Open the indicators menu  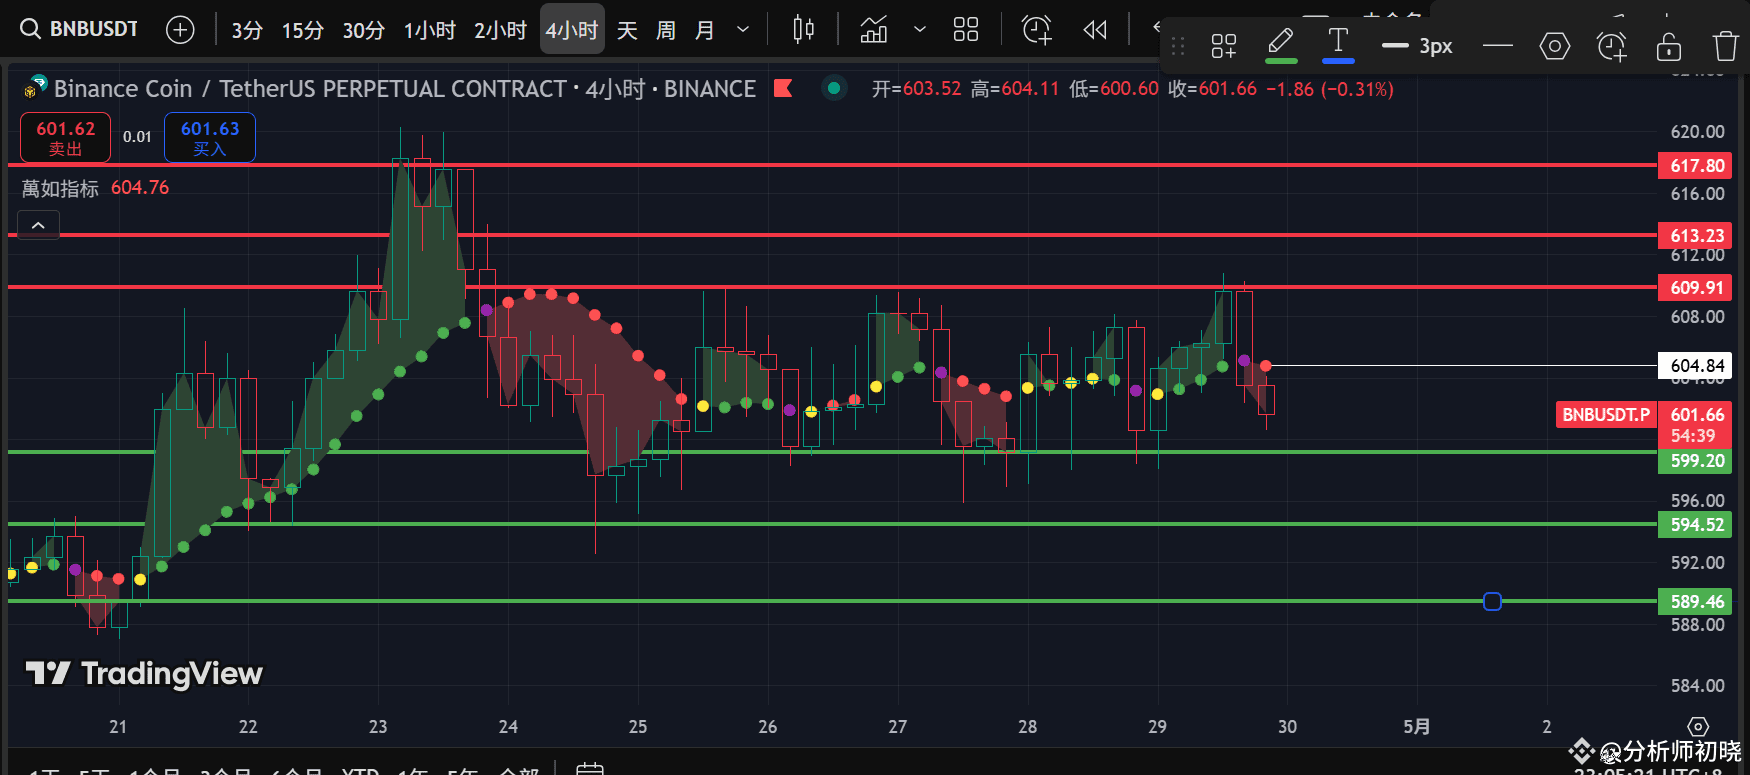pyautogui.click(x=874, y=30)
